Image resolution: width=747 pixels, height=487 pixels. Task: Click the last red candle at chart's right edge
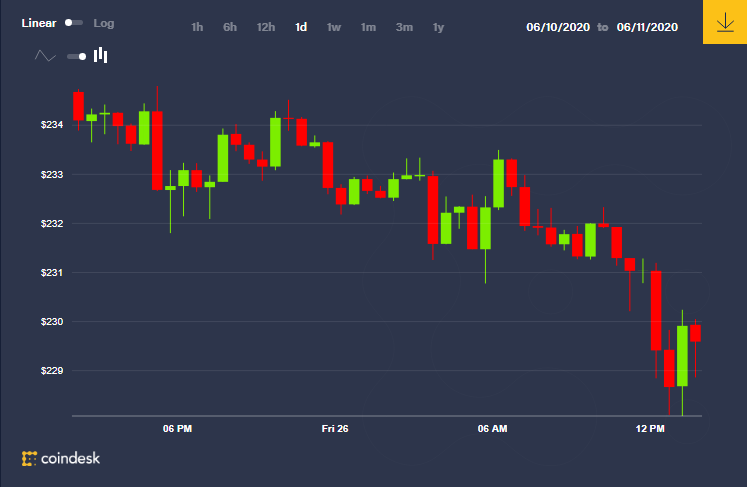pyautogui.click(x=695, y=333)
